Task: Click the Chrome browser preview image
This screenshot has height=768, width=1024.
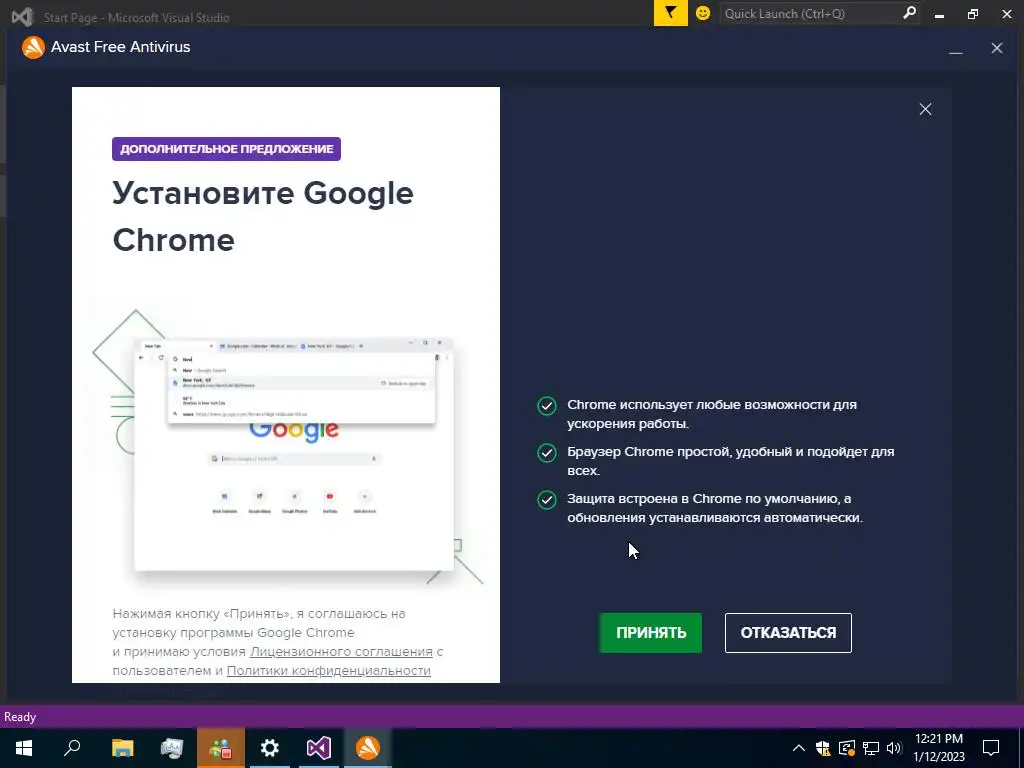Action: coord(294,454)
